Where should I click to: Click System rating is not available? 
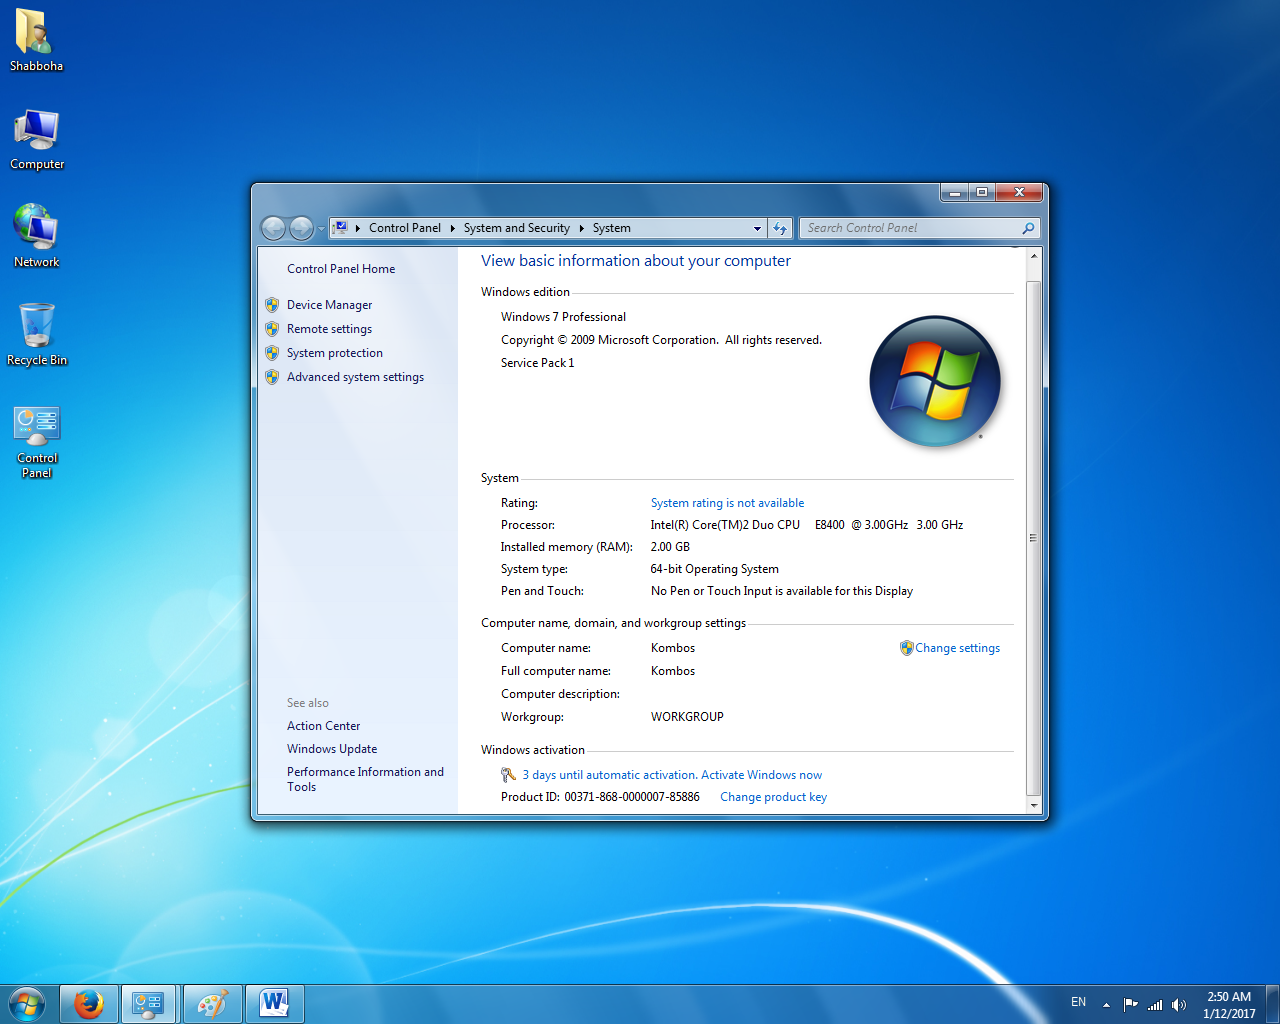727,503
